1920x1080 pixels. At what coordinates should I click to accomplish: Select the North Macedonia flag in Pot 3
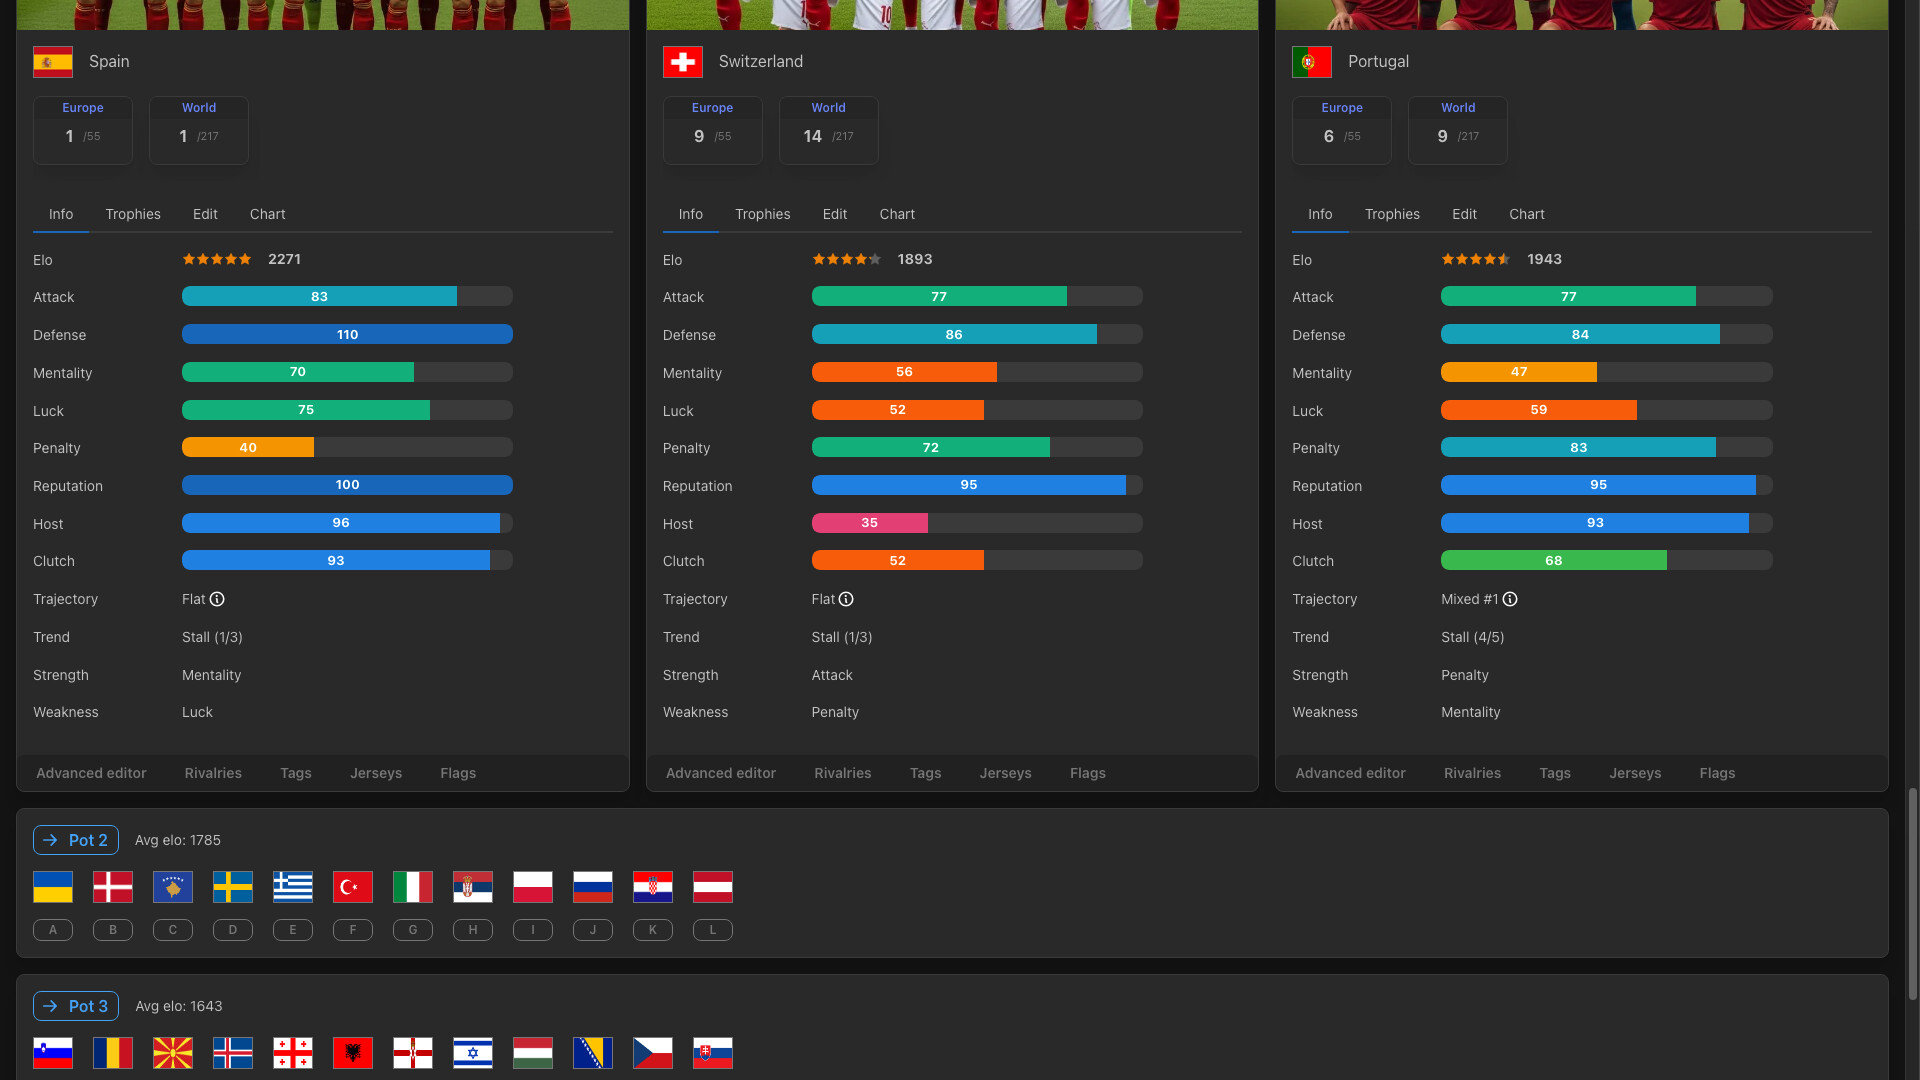tap(173, 1053)
